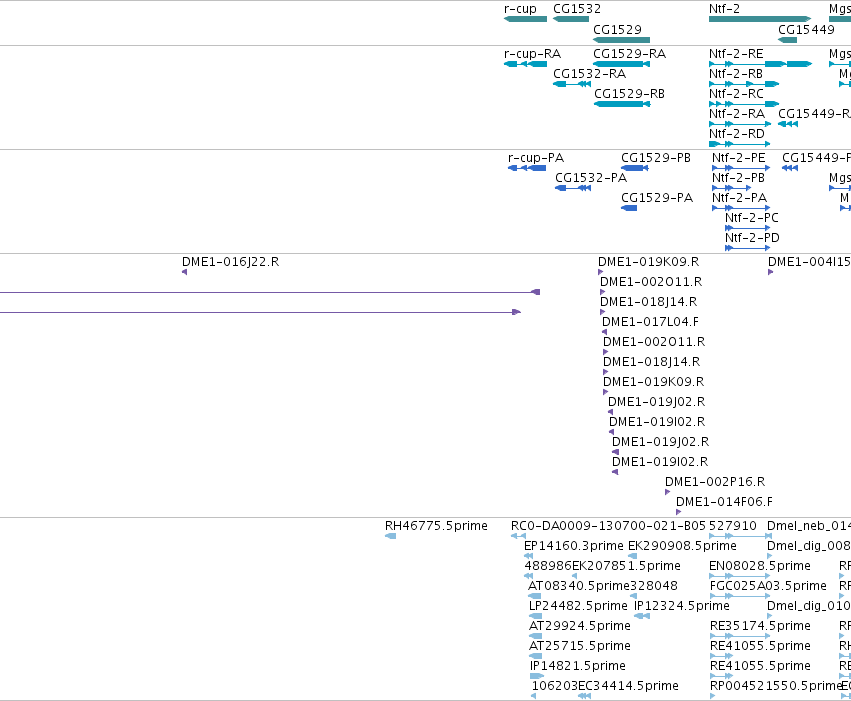
Task: Select the Ntf-2-RB transcript label
Action: pos(736,74)
